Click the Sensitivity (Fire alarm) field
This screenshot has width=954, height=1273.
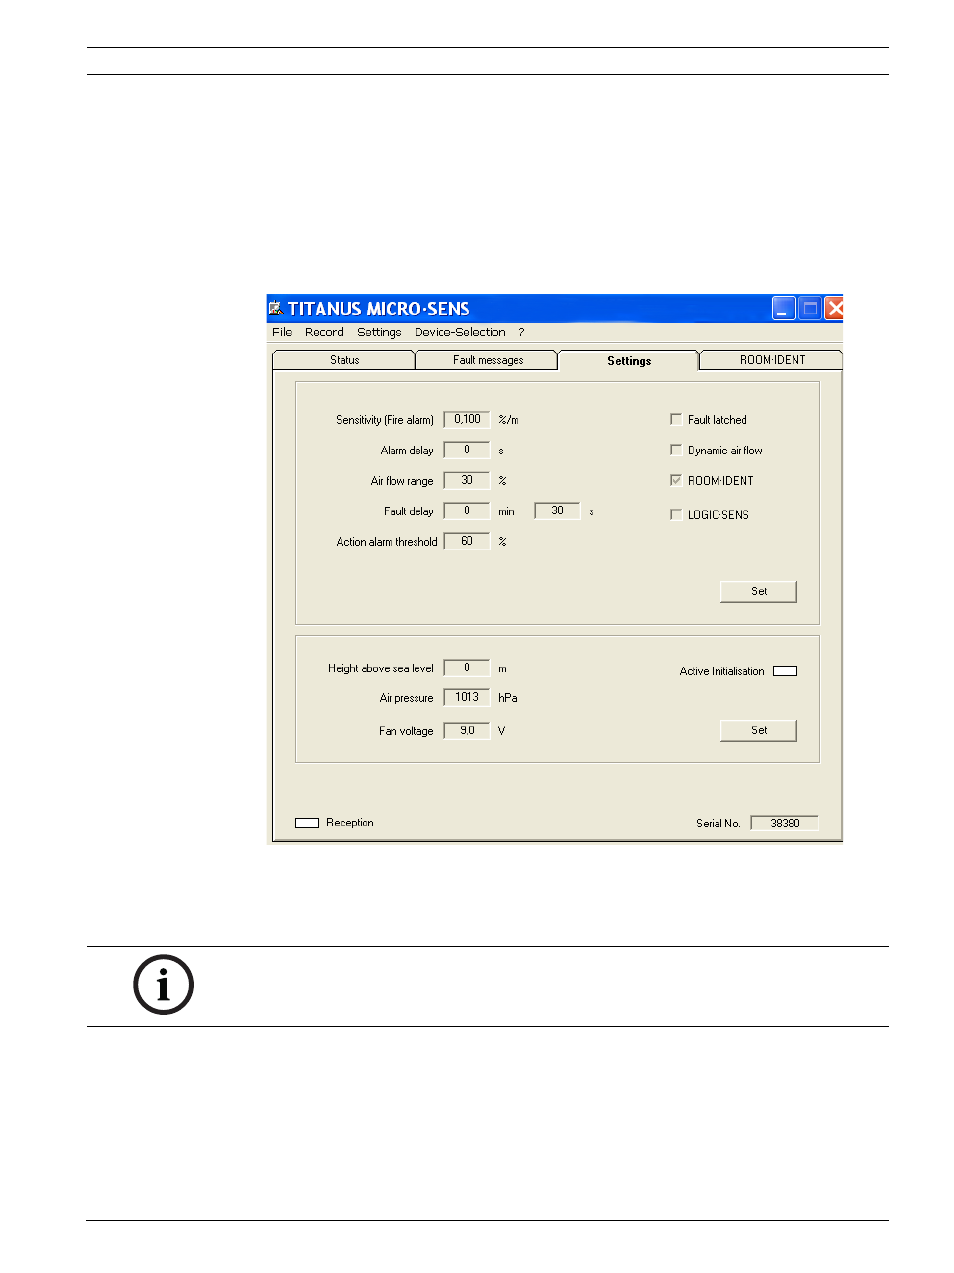pyautogui.click(x=467, y=420)
